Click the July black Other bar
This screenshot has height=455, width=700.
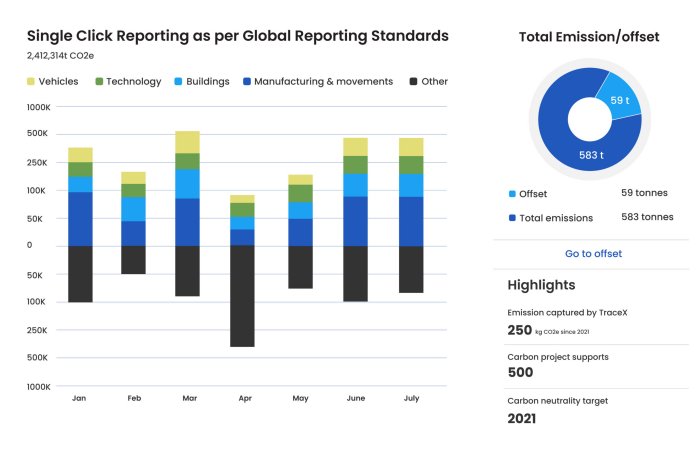[411, 269]
